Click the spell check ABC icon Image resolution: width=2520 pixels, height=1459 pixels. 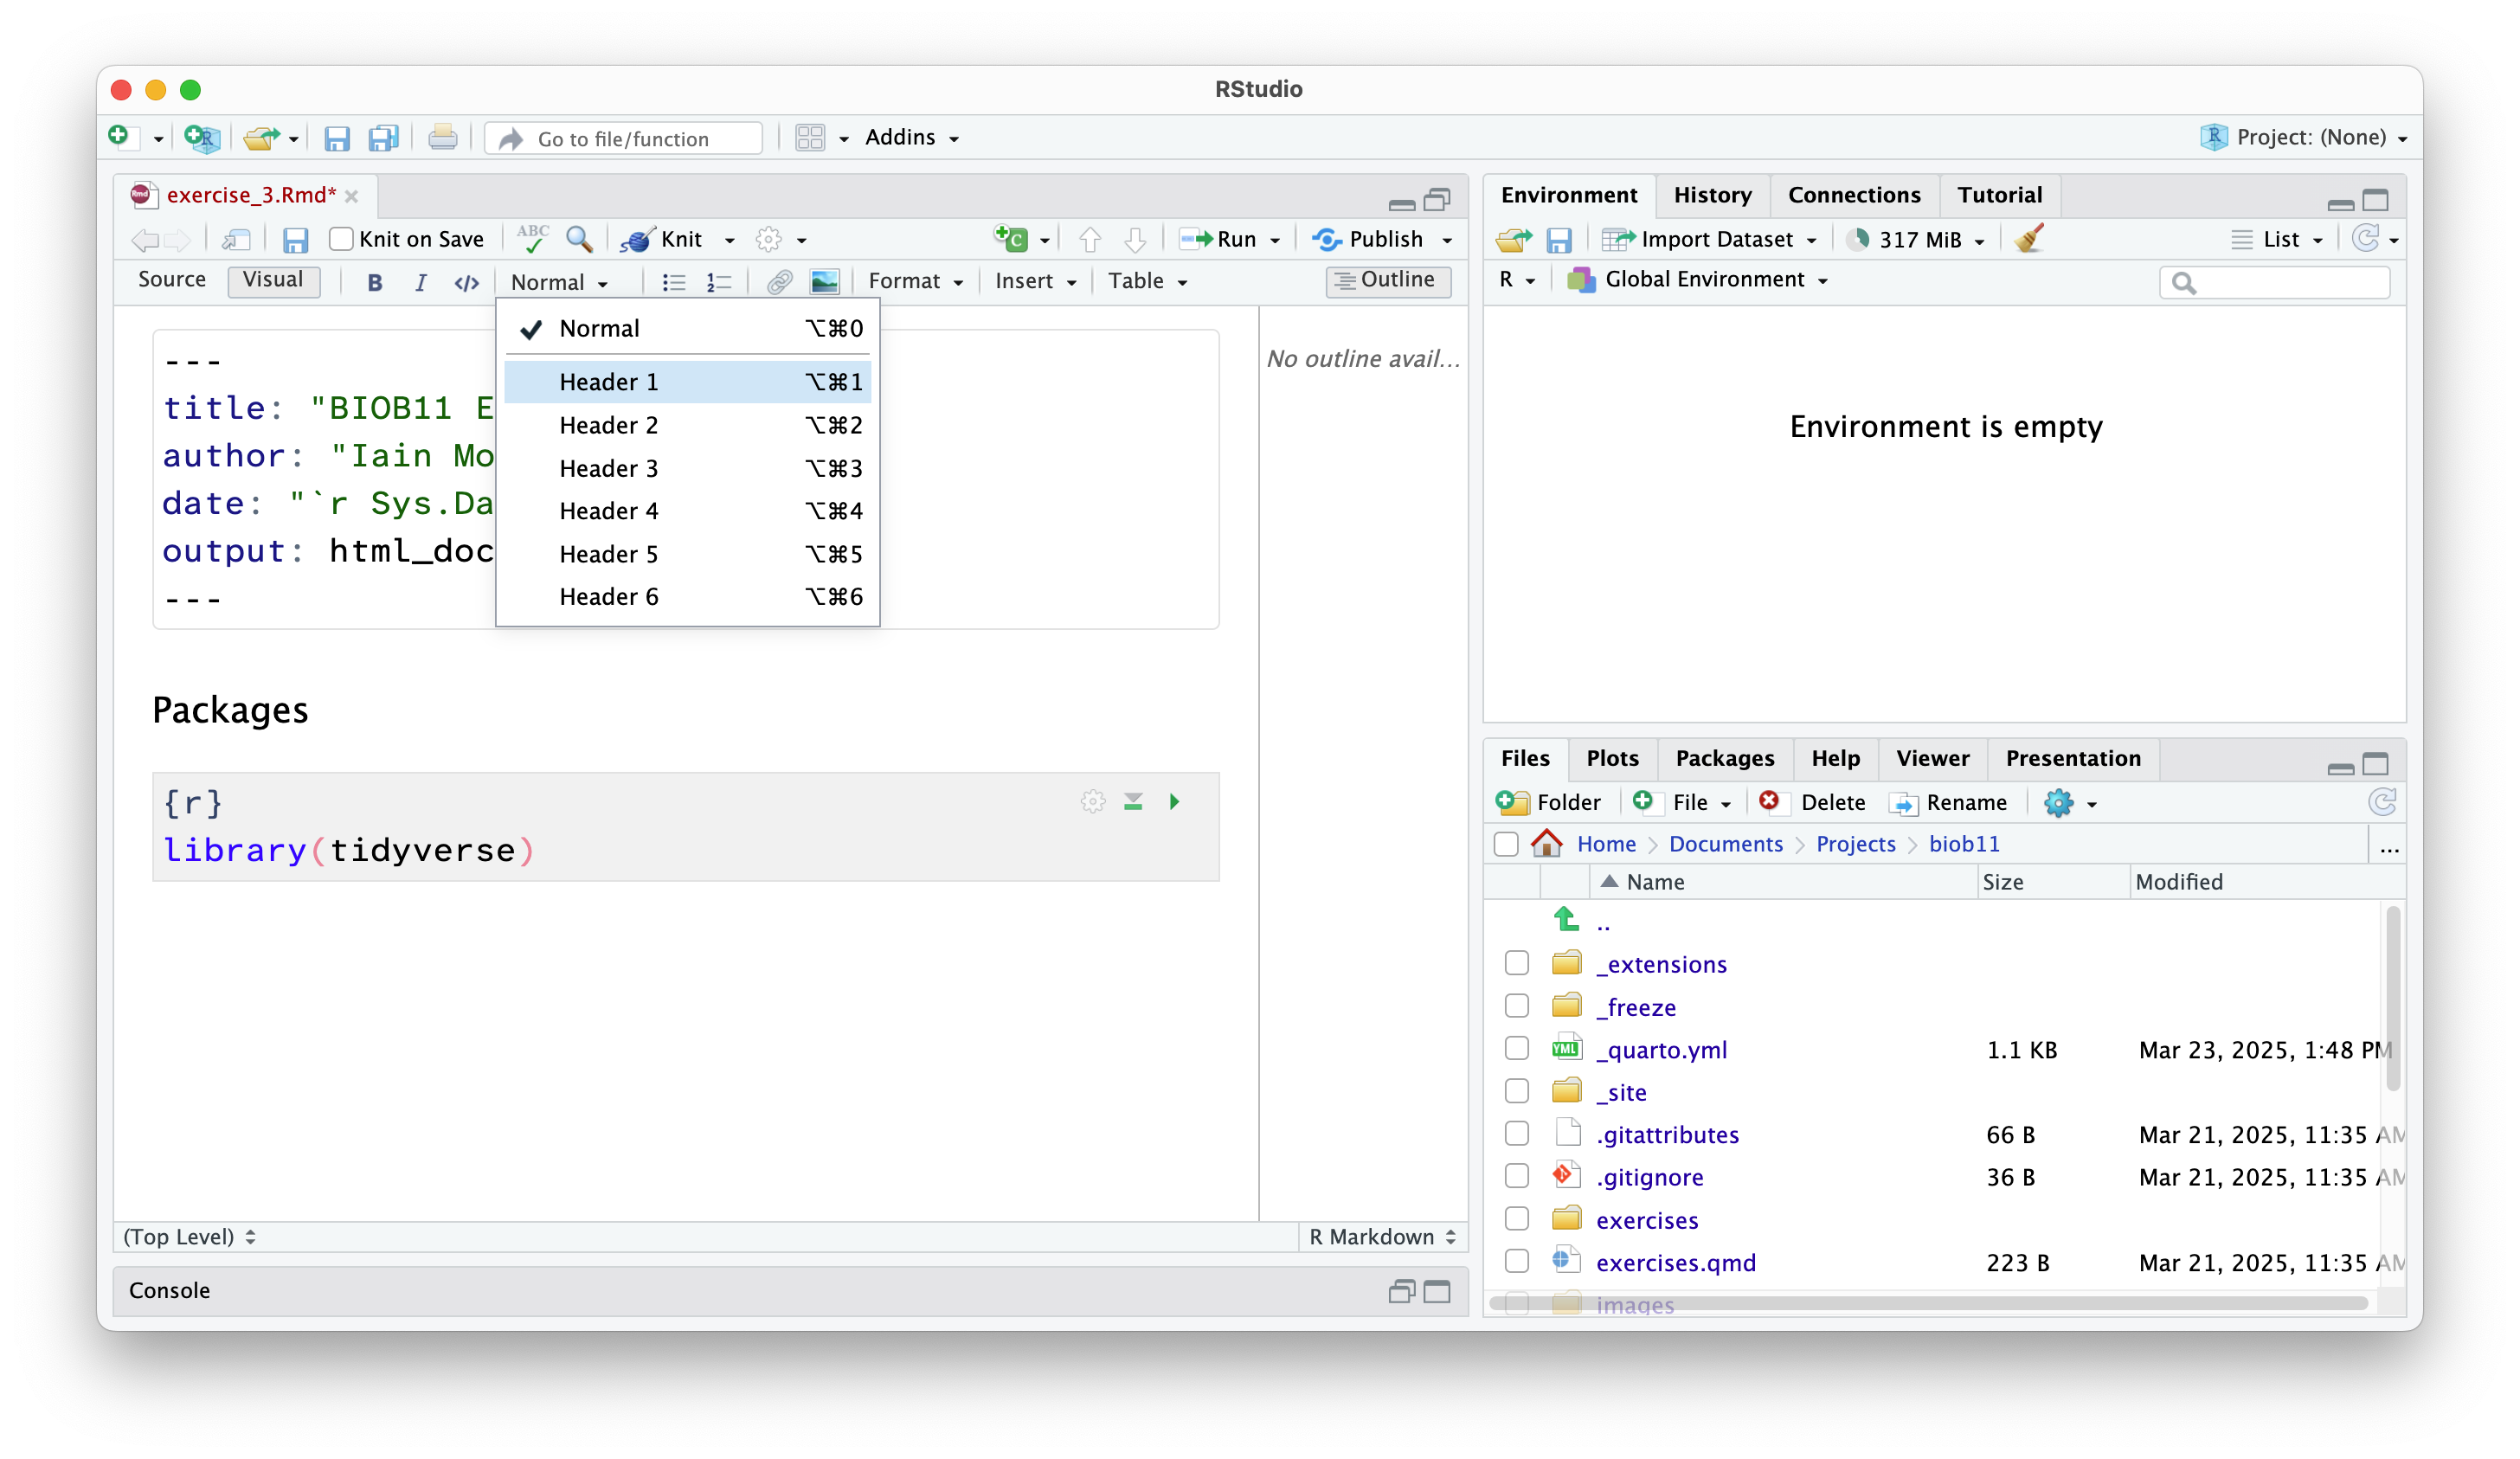533,240
